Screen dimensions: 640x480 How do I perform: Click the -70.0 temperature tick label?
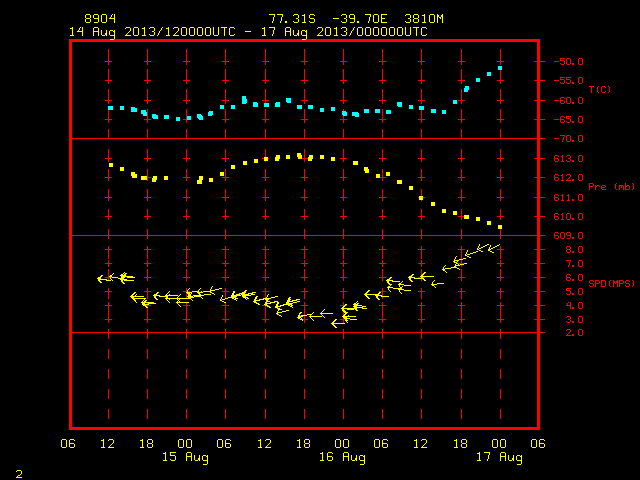pos(568,139)
